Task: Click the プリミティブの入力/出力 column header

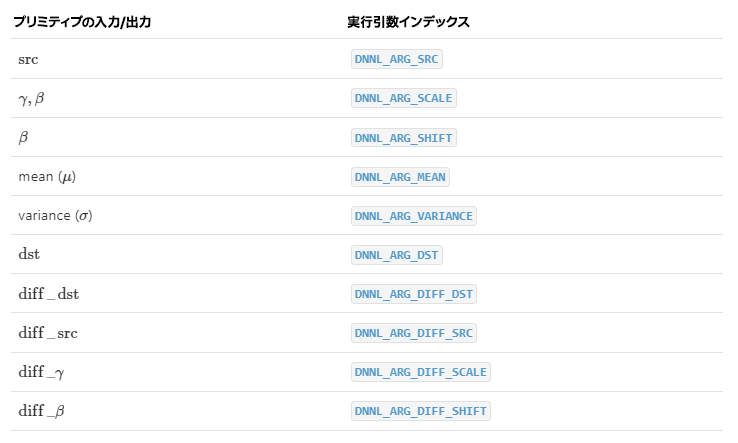Action: point(82,21)
